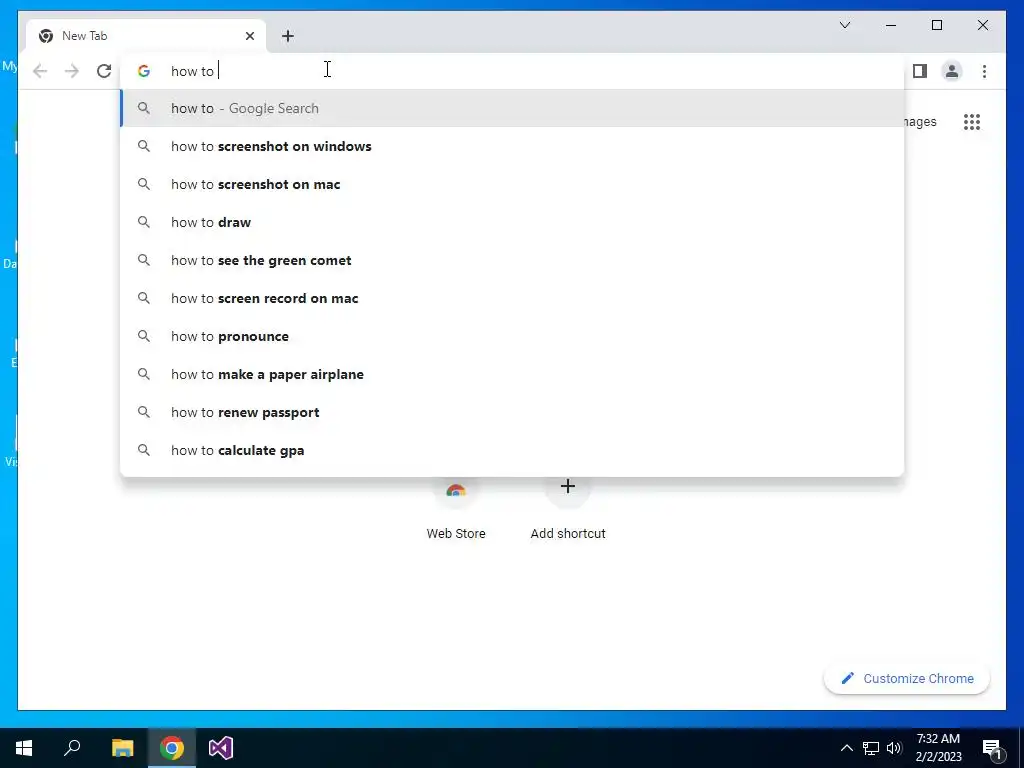The width and height of the screenshot is (1024, 768).
Task: Open the Windows Start menu
Action: tap(24, 748)
